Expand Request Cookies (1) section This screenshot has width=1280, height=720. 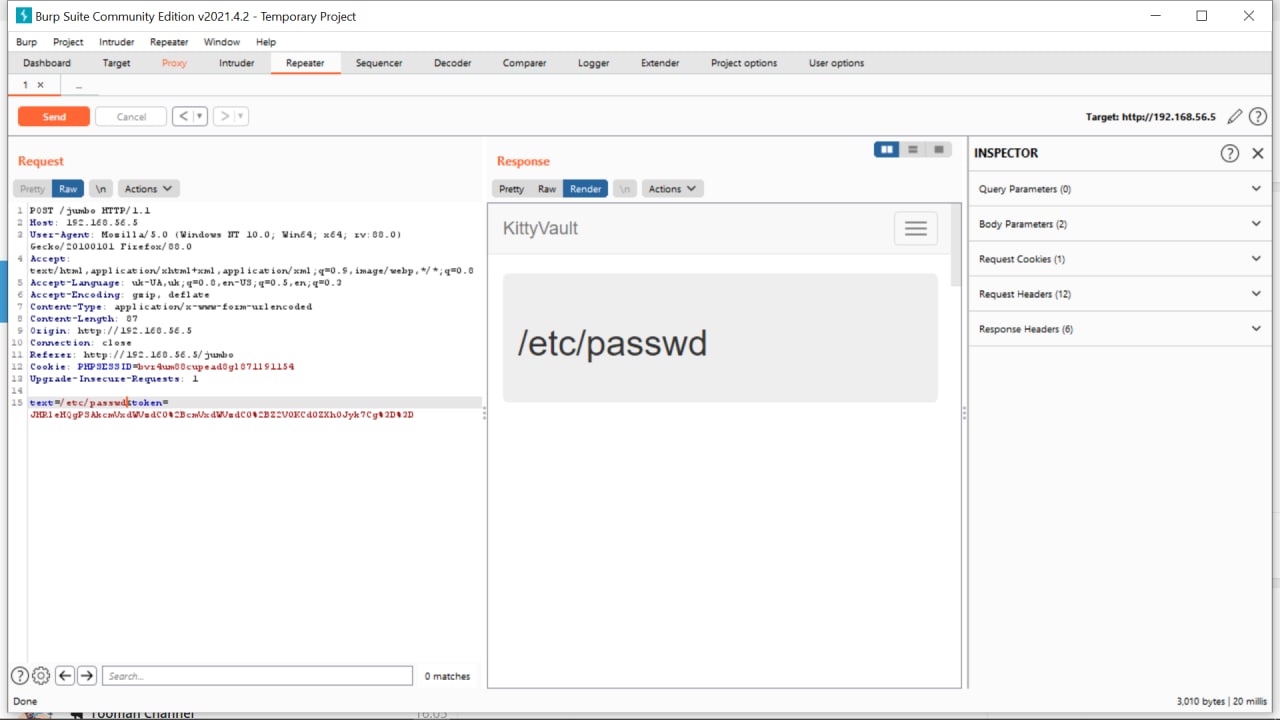click(1119, 259)
